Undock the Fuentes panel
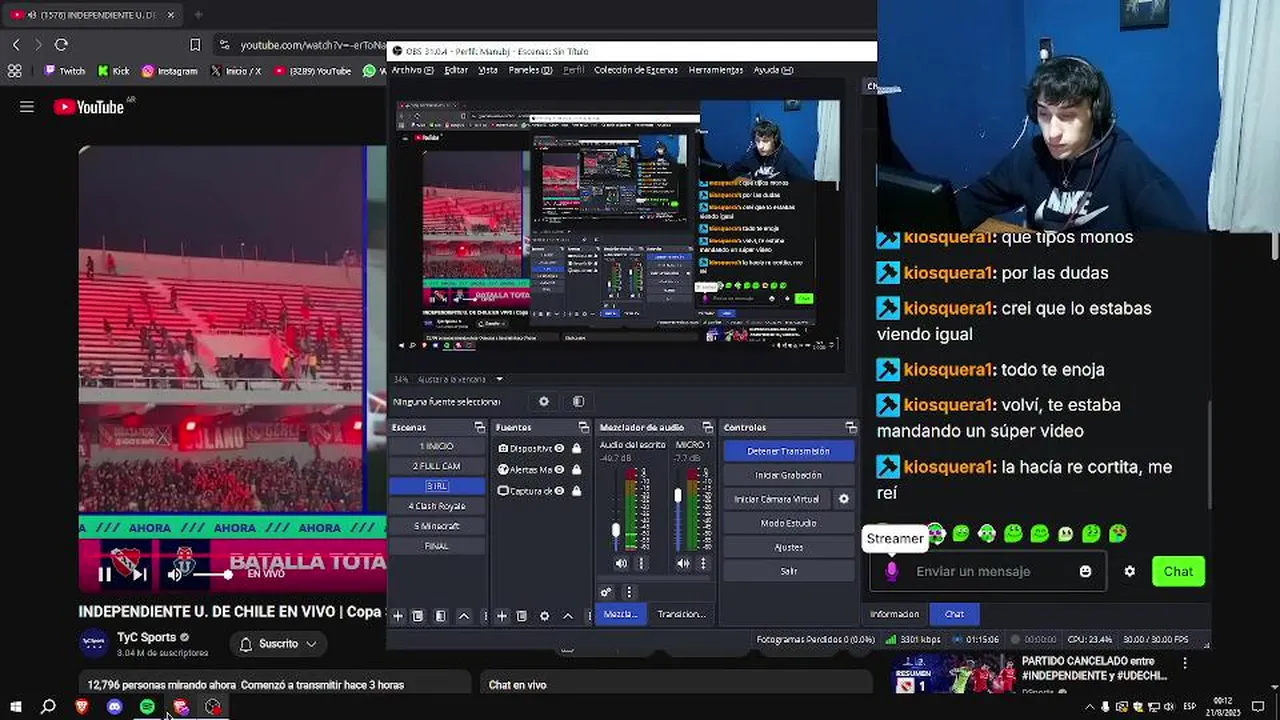Viewport: 1280px width, 720px height. [583, 427]
